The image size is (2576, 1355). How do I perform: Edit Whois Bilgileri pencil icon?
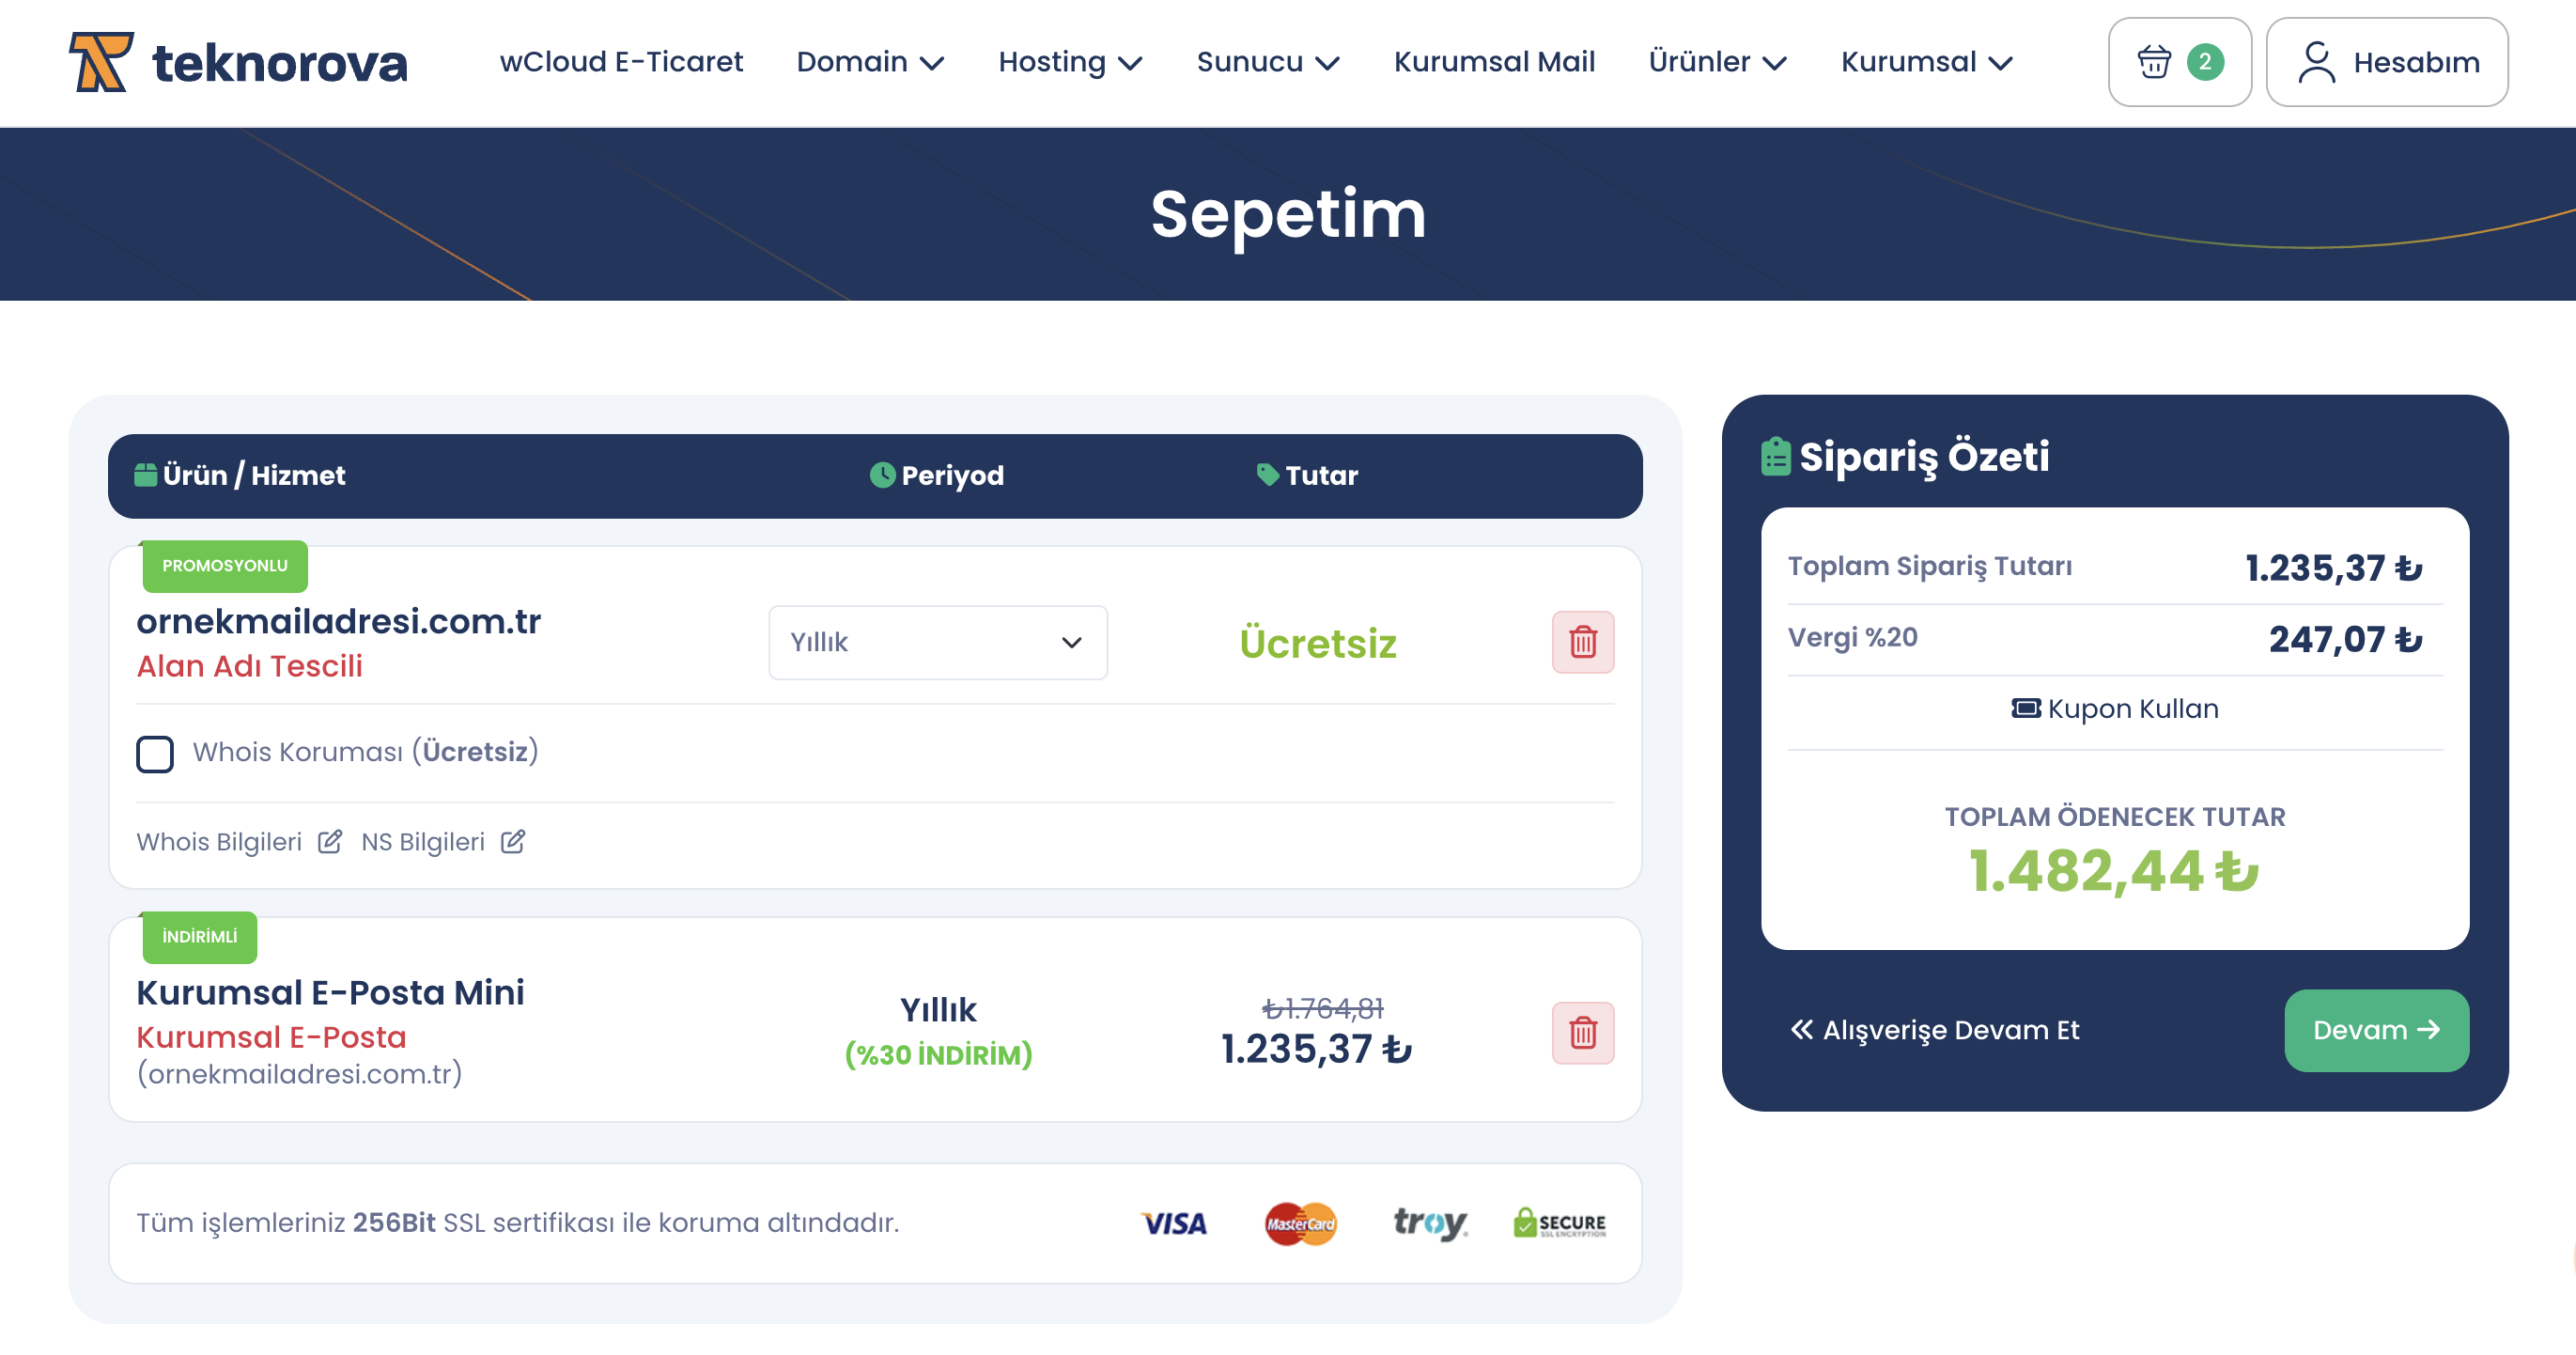pyautogui.click(x=330, y=842)
